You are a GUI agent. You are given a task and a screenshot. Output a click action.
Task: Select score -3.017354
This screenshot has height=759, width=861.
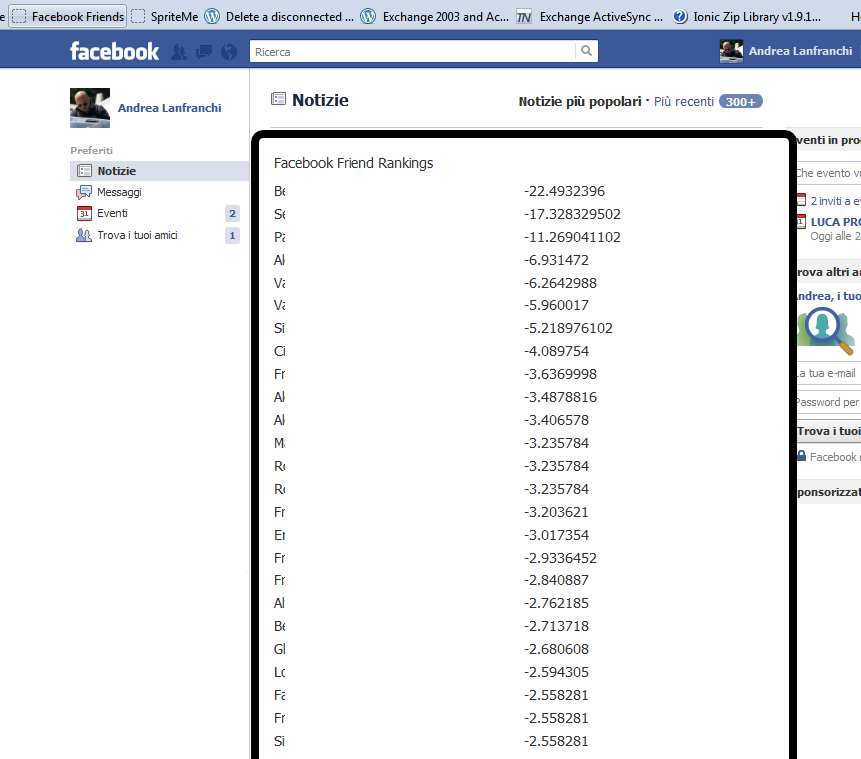(x=556, y=535)
